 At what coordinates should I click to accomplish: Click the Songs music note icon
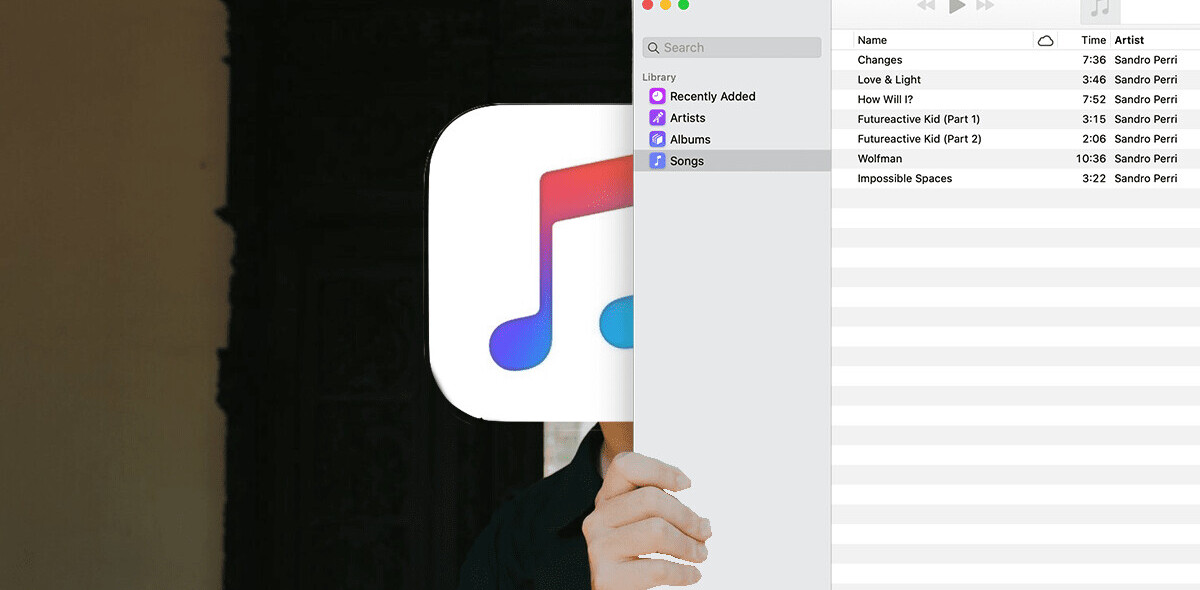pyautogui.click(x=657, y=161)
